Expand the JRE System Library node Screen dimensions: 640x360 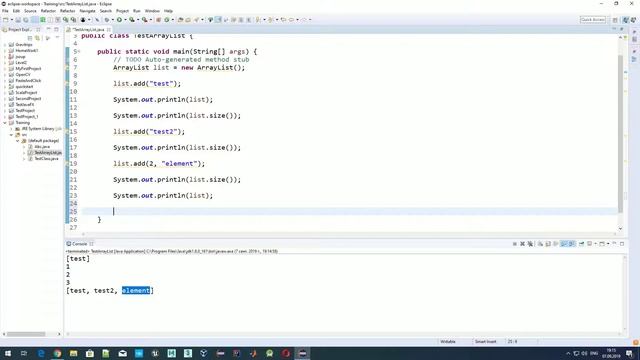[x=11, y=129]
